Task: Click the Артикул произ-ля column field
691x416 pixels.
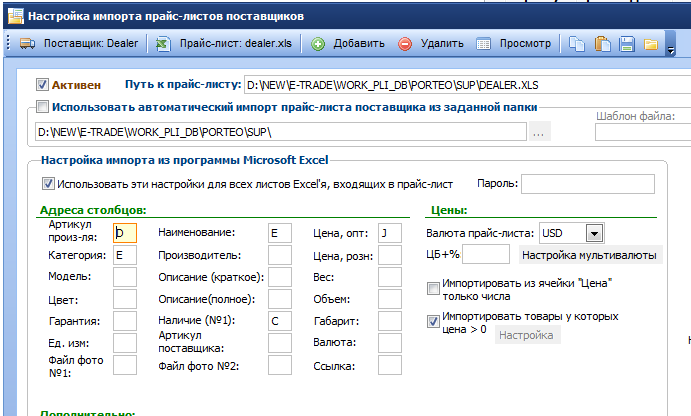Action: [x=125, y=233]
